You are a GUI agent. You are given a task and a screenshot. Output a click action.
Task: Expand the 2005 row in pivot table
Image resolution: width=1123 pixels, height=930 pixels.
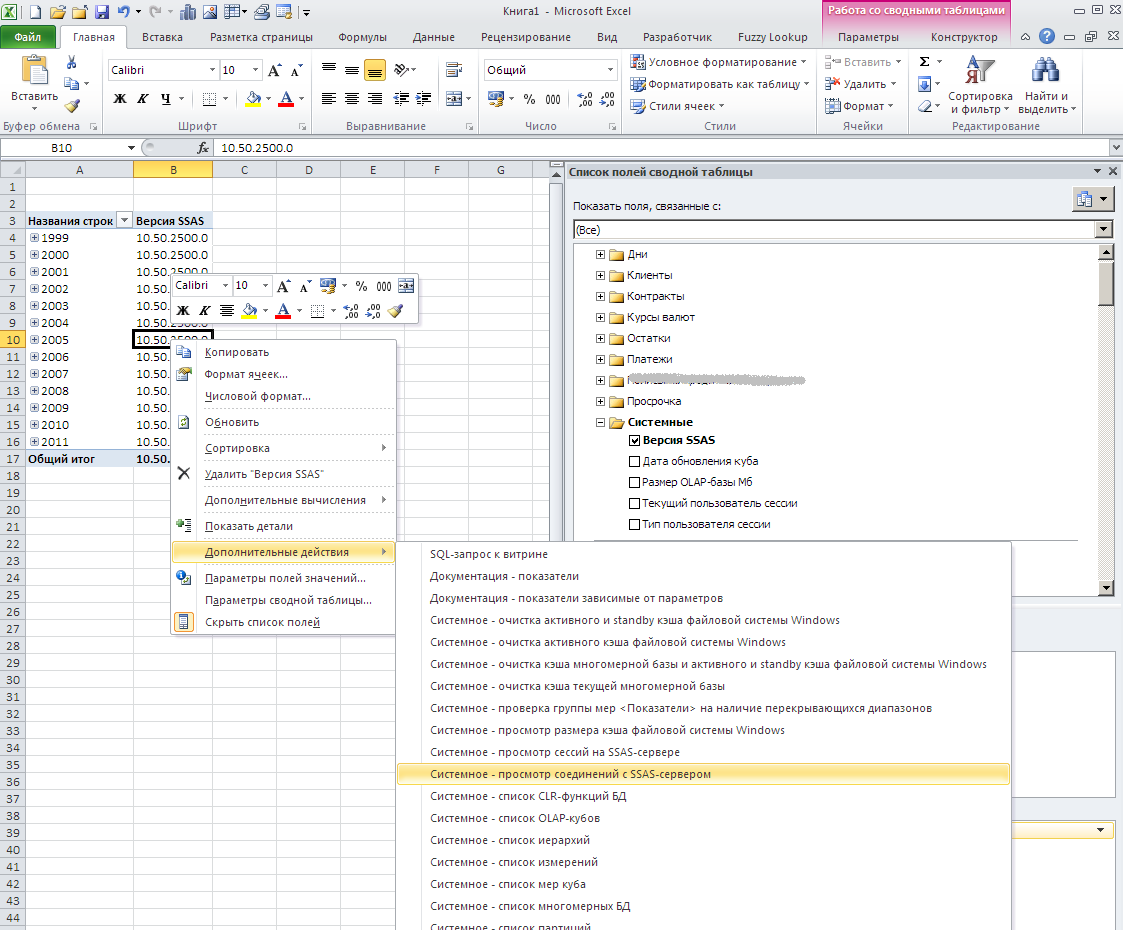(34, 340)
